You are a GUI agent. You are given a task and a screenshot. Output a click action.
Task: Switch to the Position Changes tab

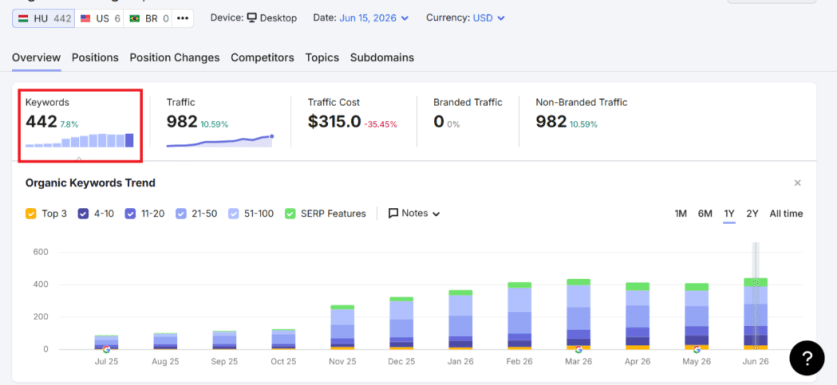click(175, 58)
